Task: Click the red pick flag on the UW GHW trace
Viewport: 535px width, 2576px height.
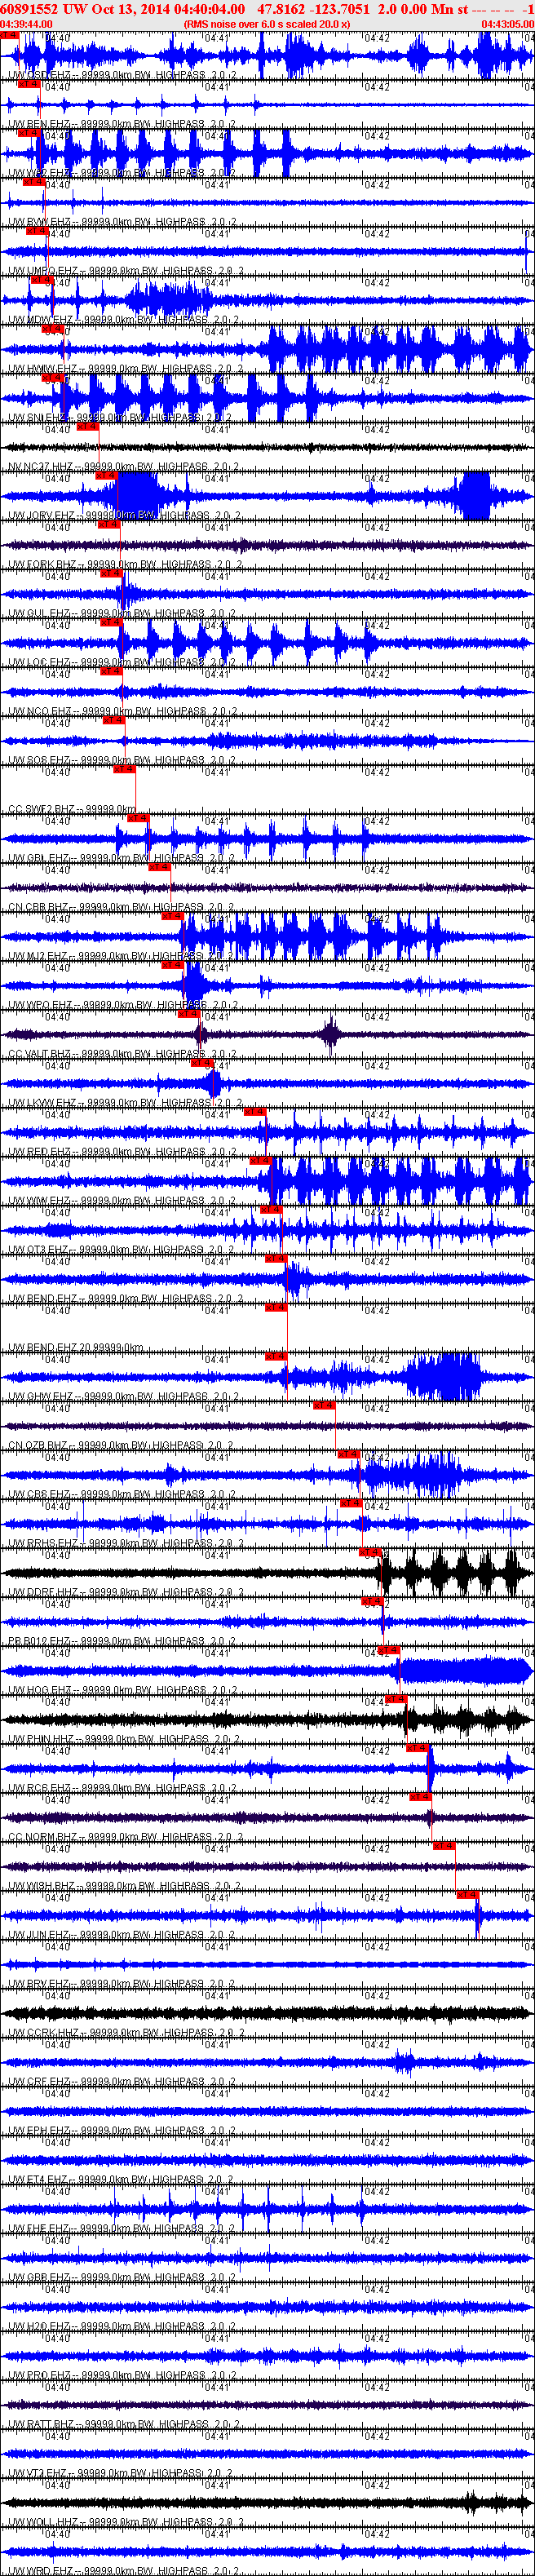Action: tap(276, 1357)
